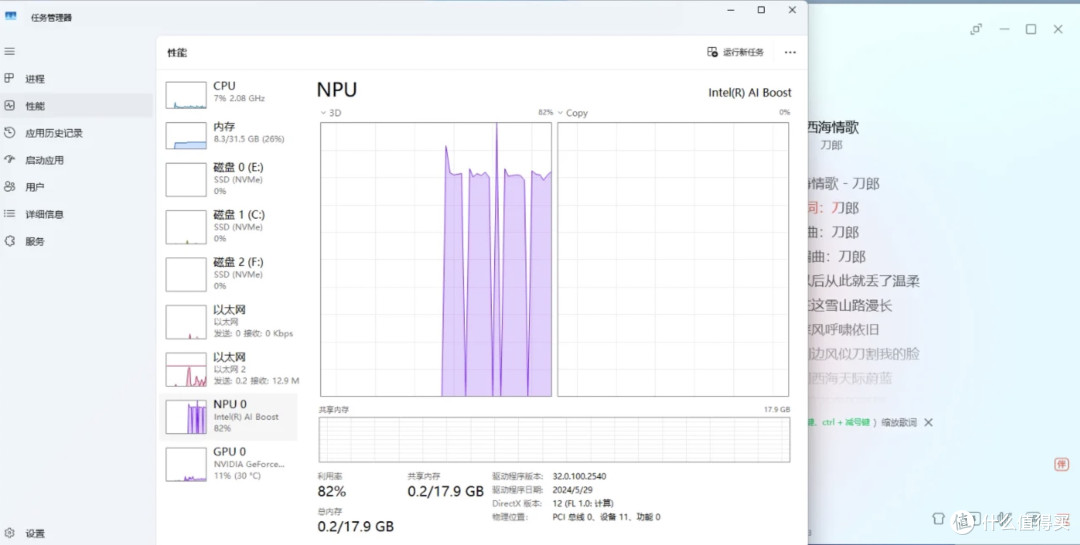This screenshot has height=545, width=1080.
Task: Click the purple 3D usage graph
Action: click(436, 259)
